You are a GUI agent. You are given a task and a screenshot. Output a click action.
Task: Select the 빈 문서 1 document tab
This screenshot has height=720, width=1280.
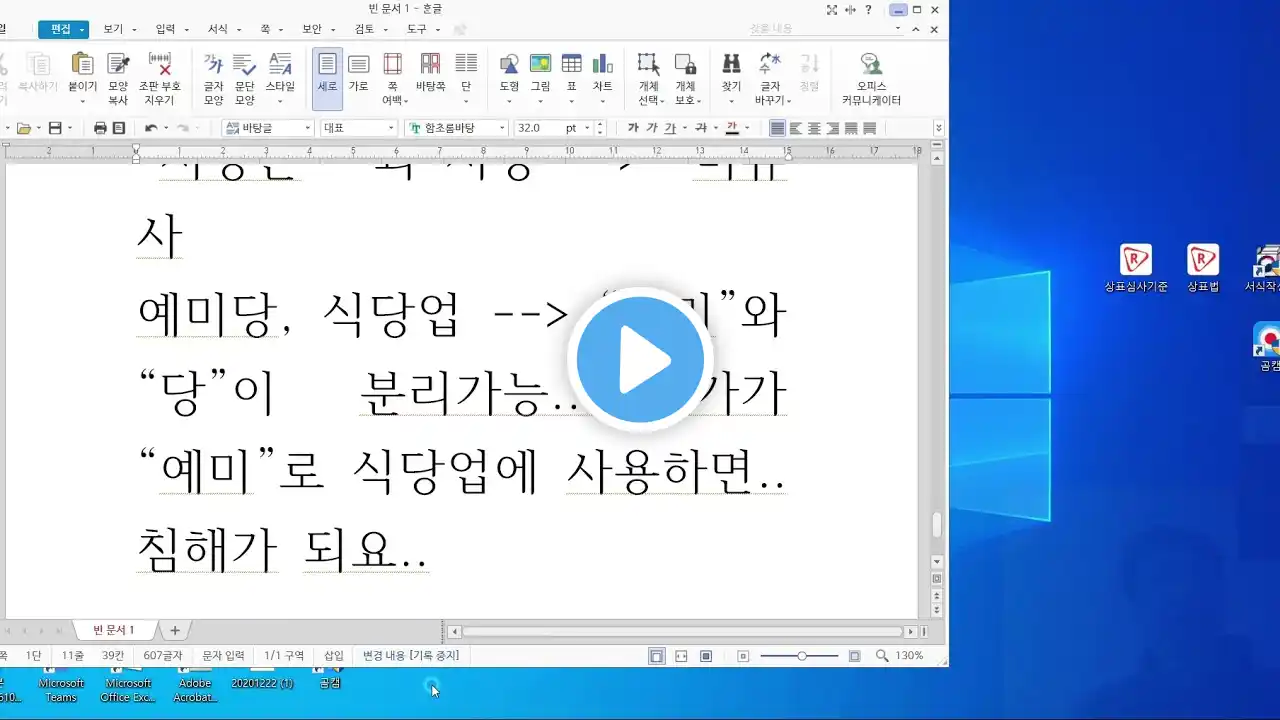(x=114, y=630)
